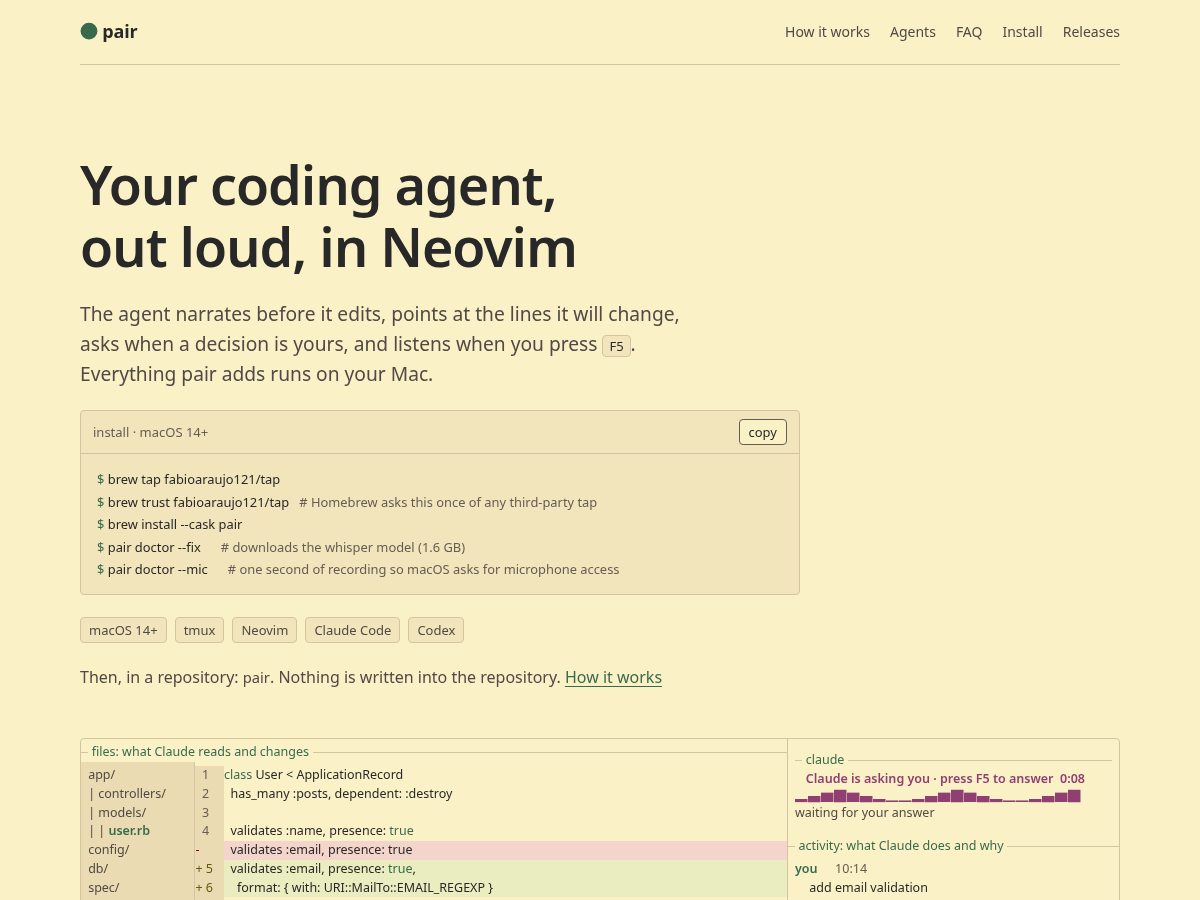Jump to the Install nav item
Screen dimensions: 1200x900
[x=1022, y=32]
